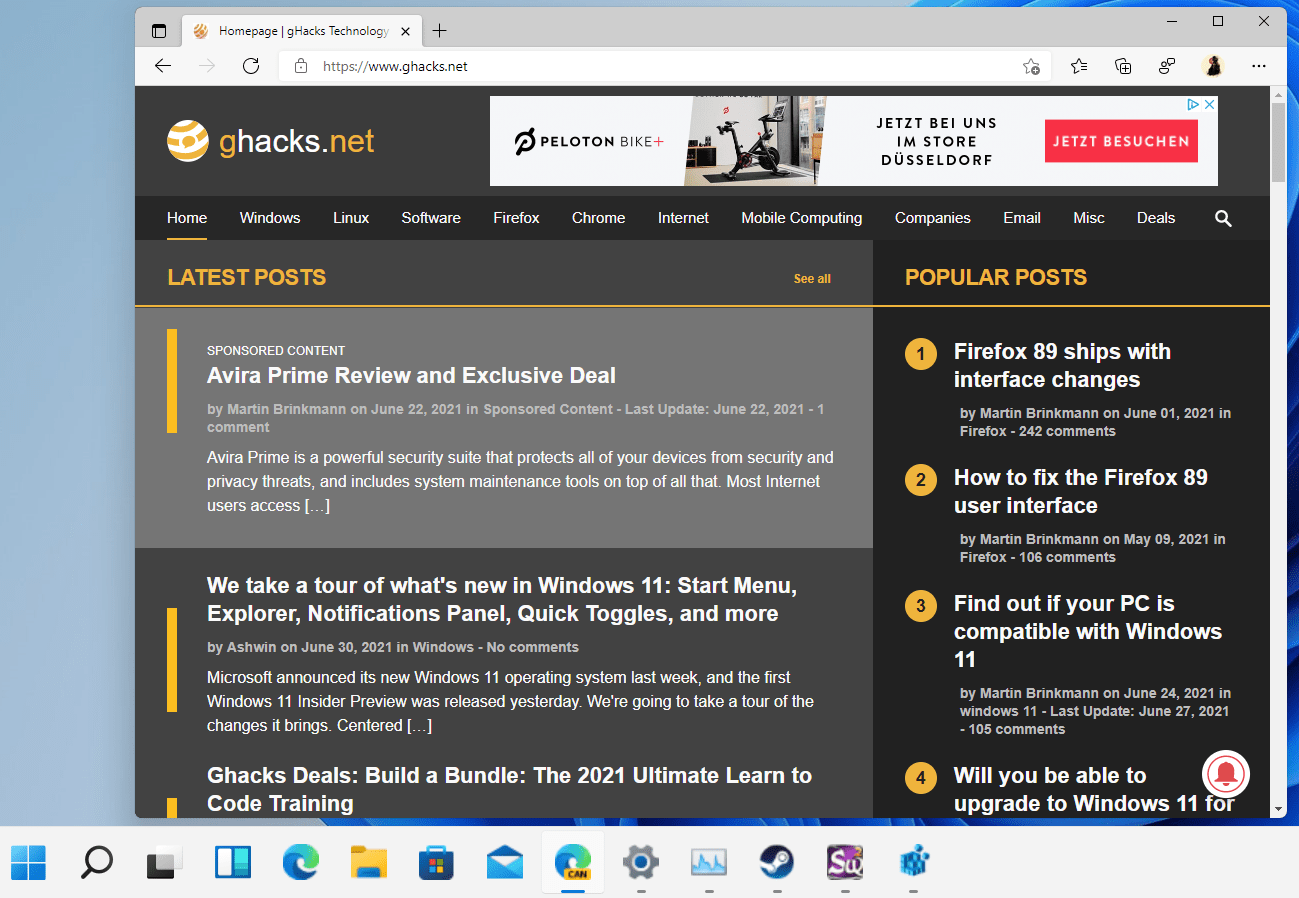Open Microsoft Store from taskbar

pyautogui.click(x=437, y=862)
